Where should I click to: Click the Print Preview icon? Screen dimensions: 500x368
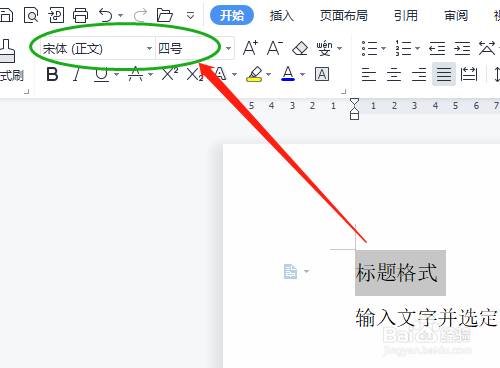(31, 15)
